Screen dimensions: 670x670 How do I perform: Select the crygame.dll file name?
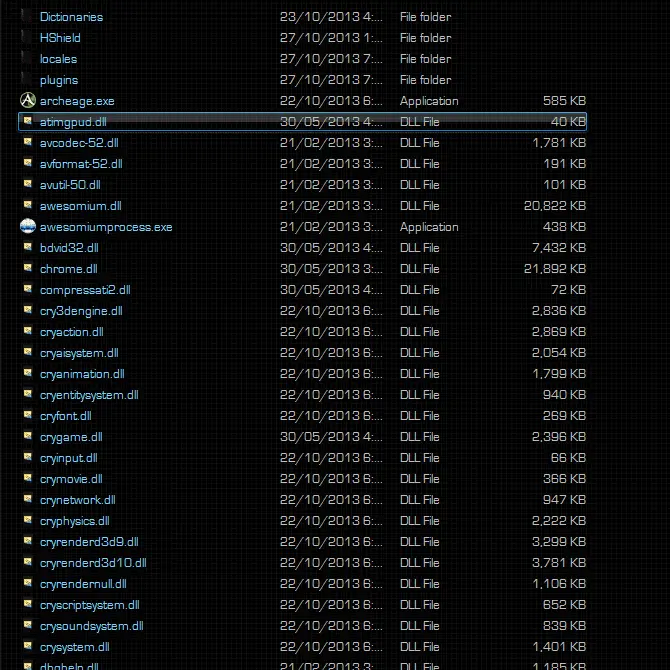point(71,437)
